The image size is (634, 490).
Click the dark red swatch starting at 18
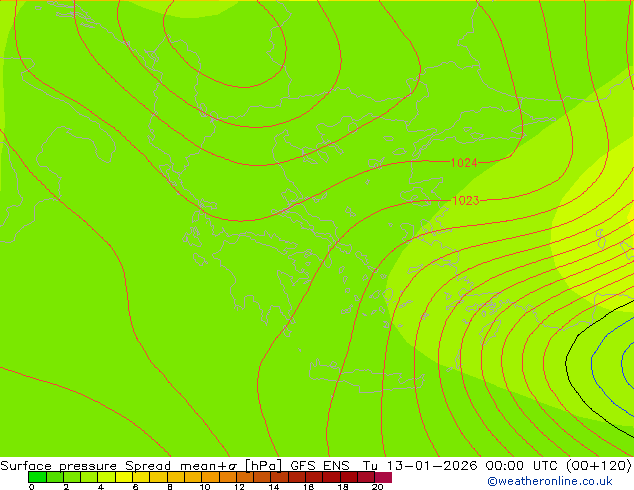[x=349, y=477]
